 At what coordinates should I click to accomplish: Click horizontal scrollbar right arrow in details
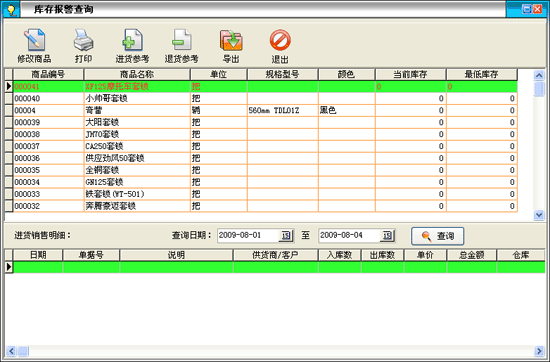pos(539,351)
